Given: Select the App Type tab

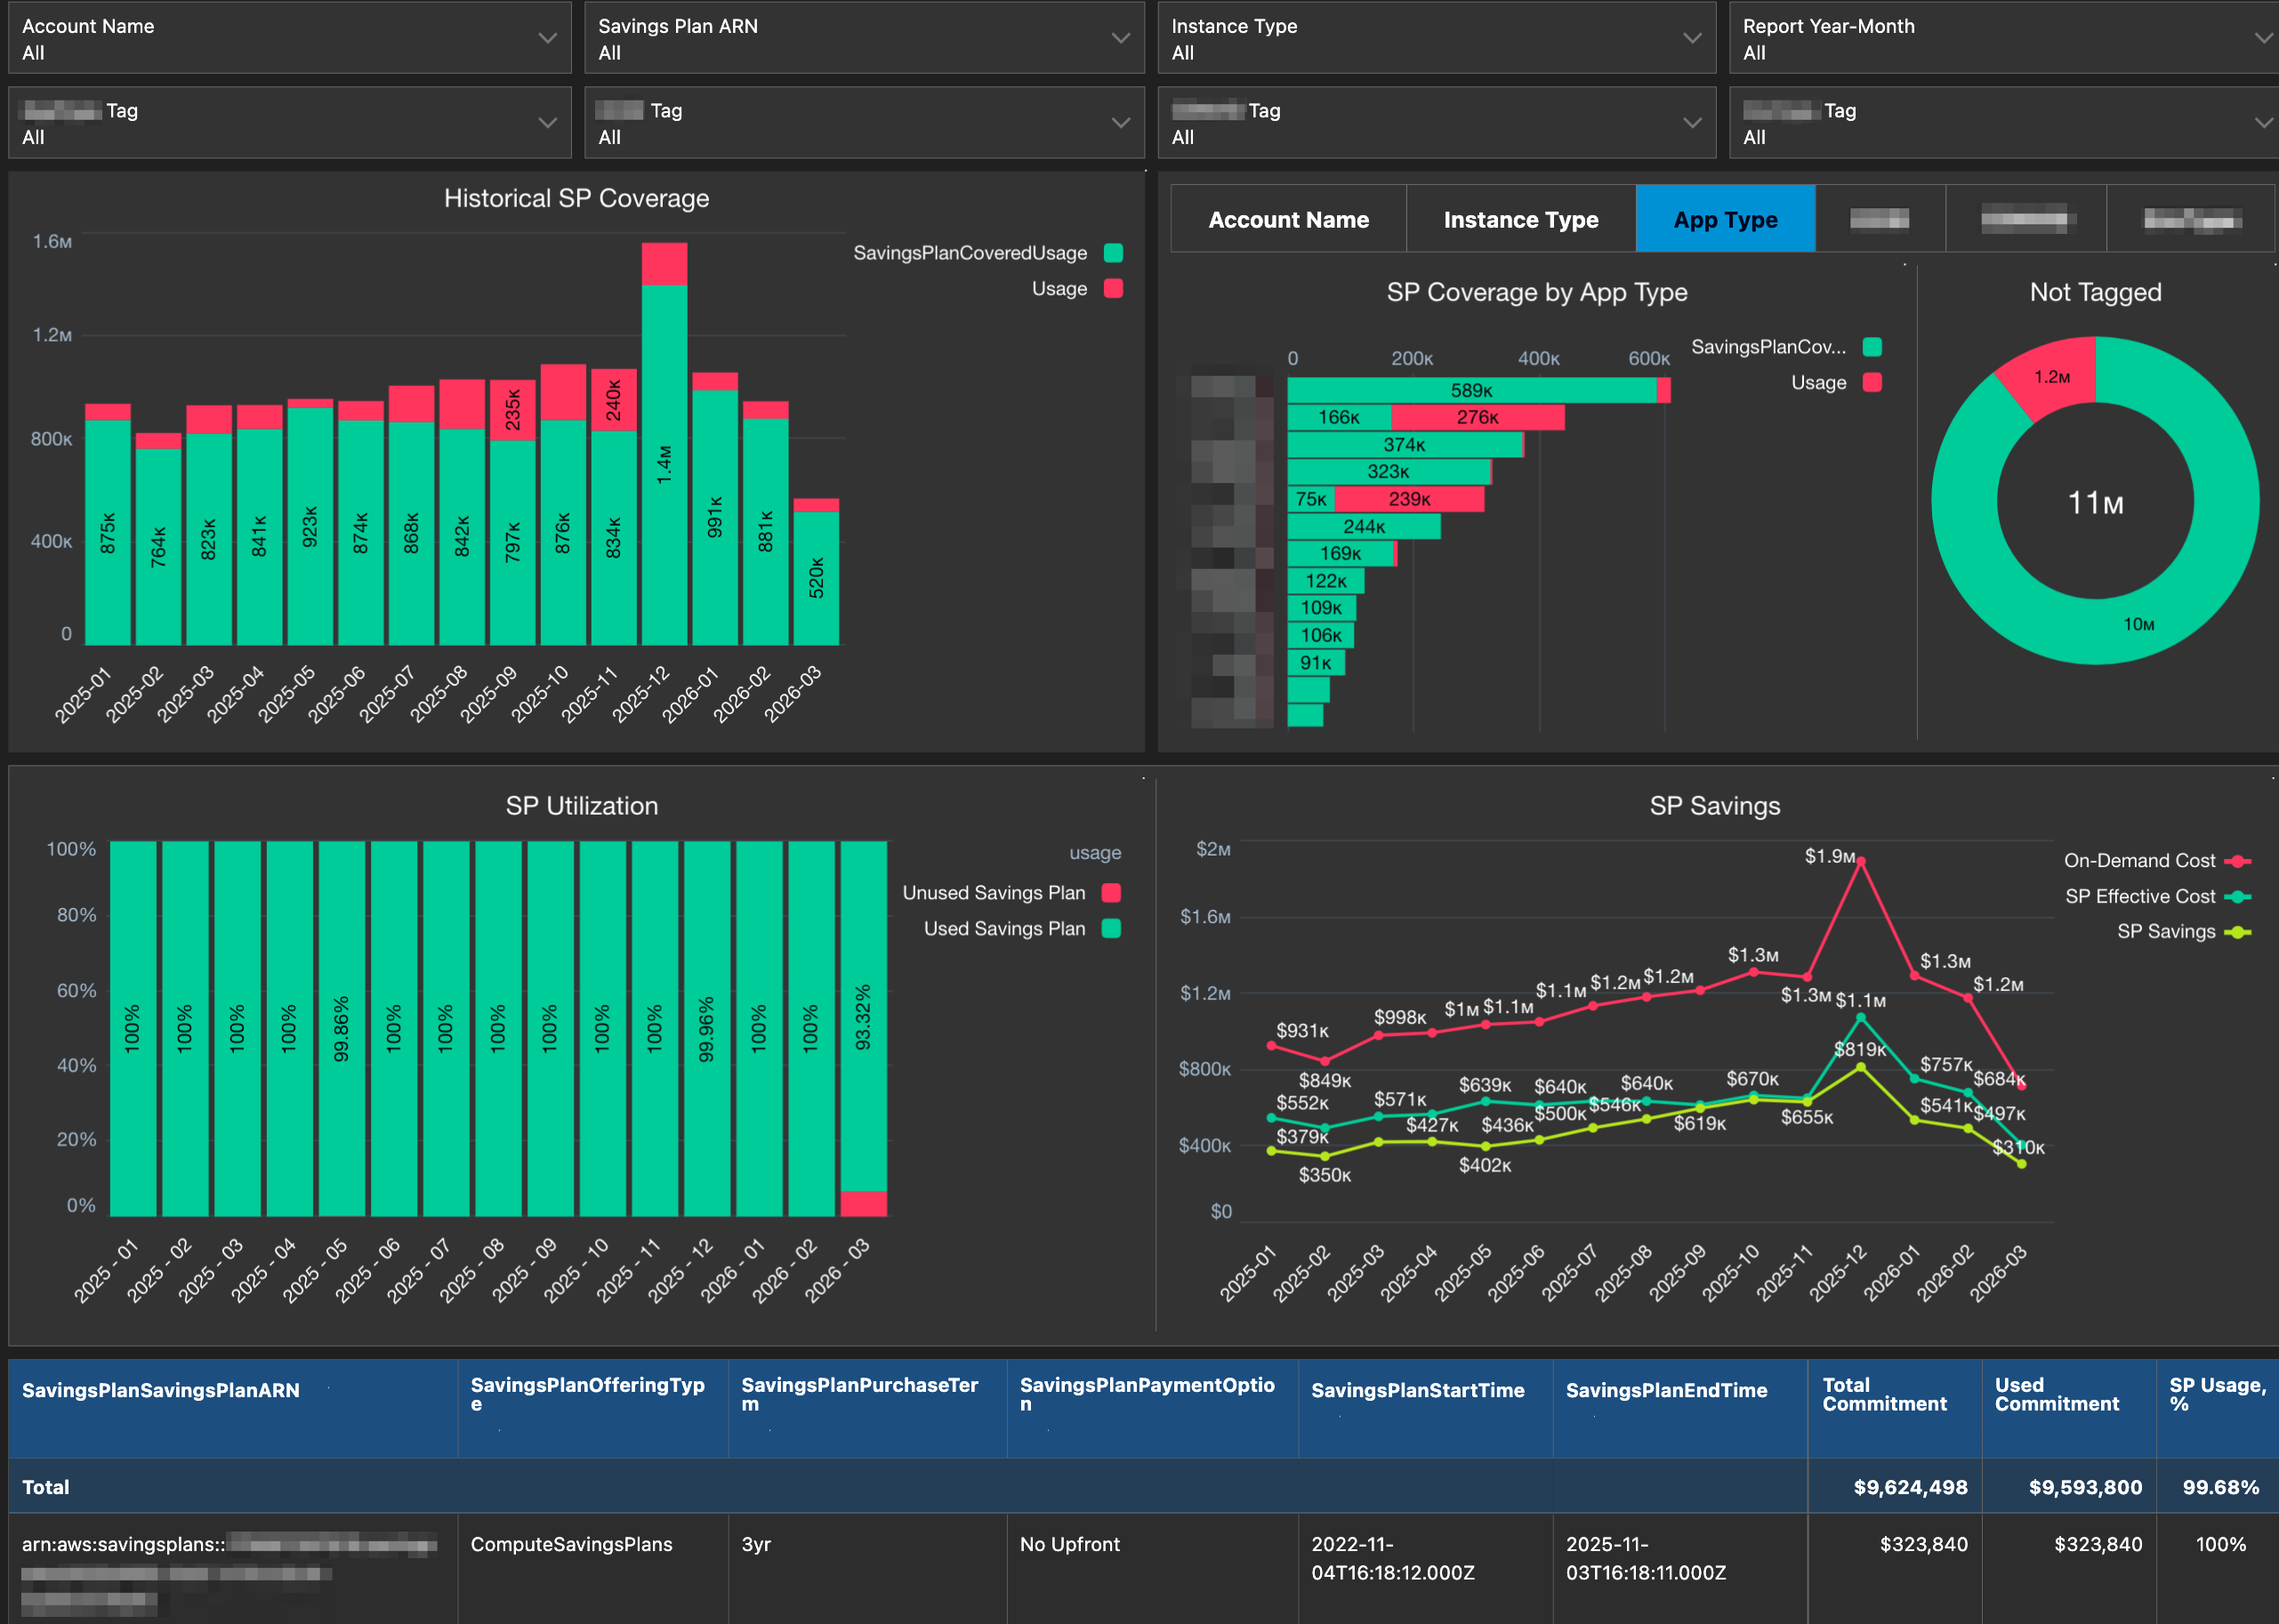Looking at the screenshot, I should (1725, 219).
